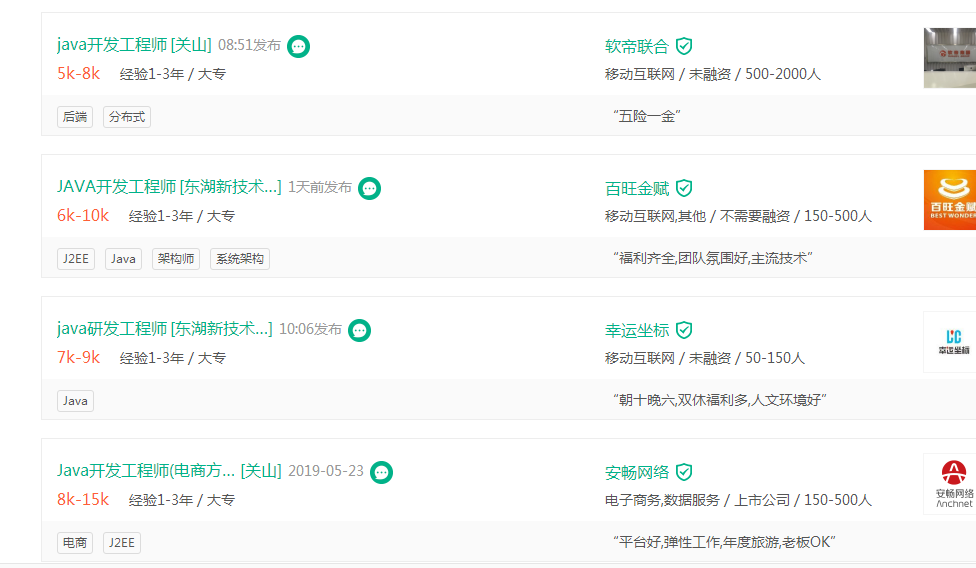
Task: Select the Java tag under 6k-10k job
Action: (123, 259)
